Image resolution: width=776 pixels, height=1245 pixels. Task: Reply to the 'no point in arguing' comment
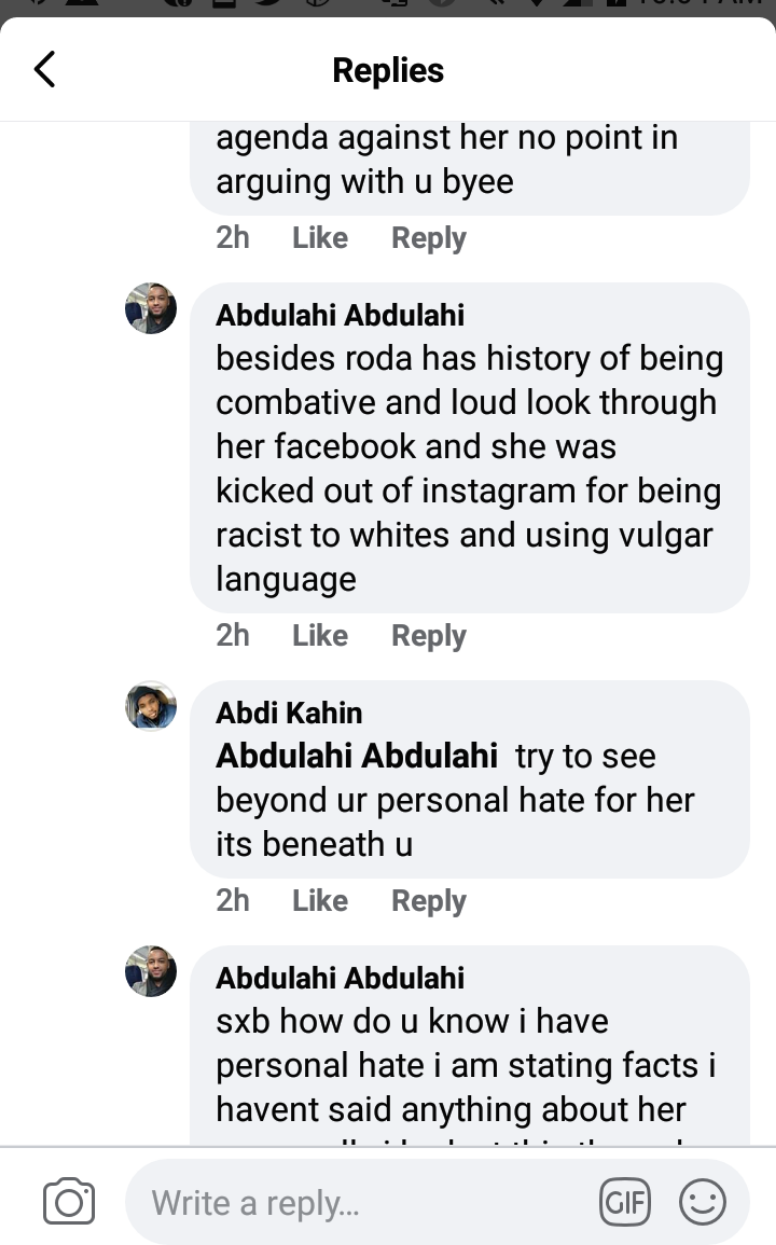pyautogui.click(x=429, y=238)
